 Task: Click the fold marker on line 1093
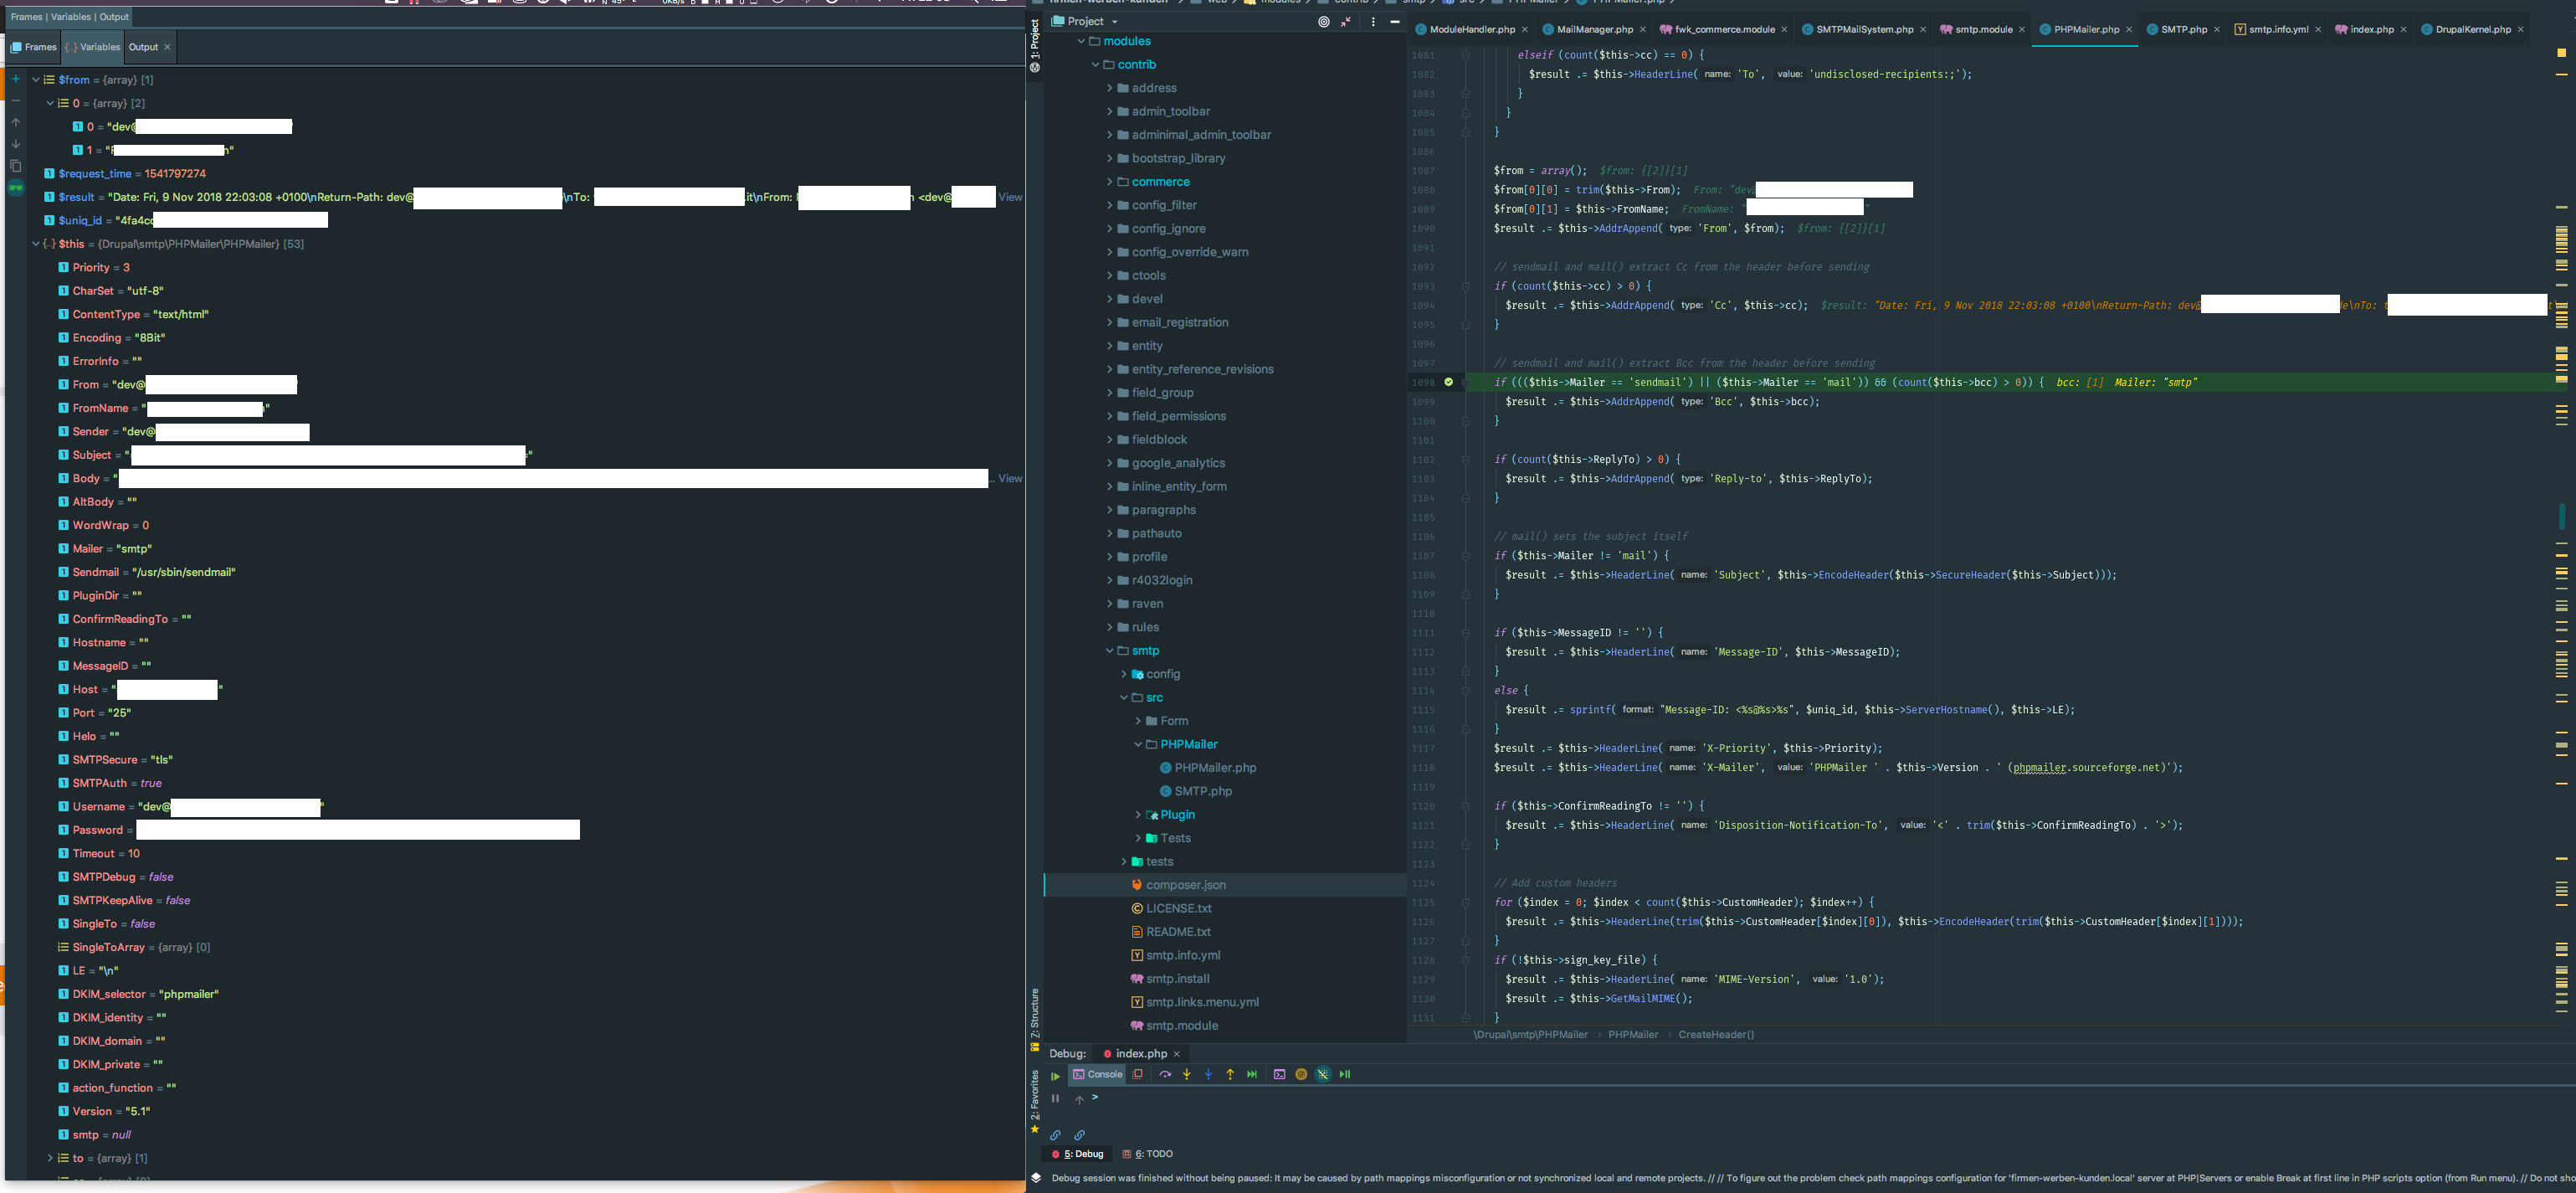tap(1466, 286)
